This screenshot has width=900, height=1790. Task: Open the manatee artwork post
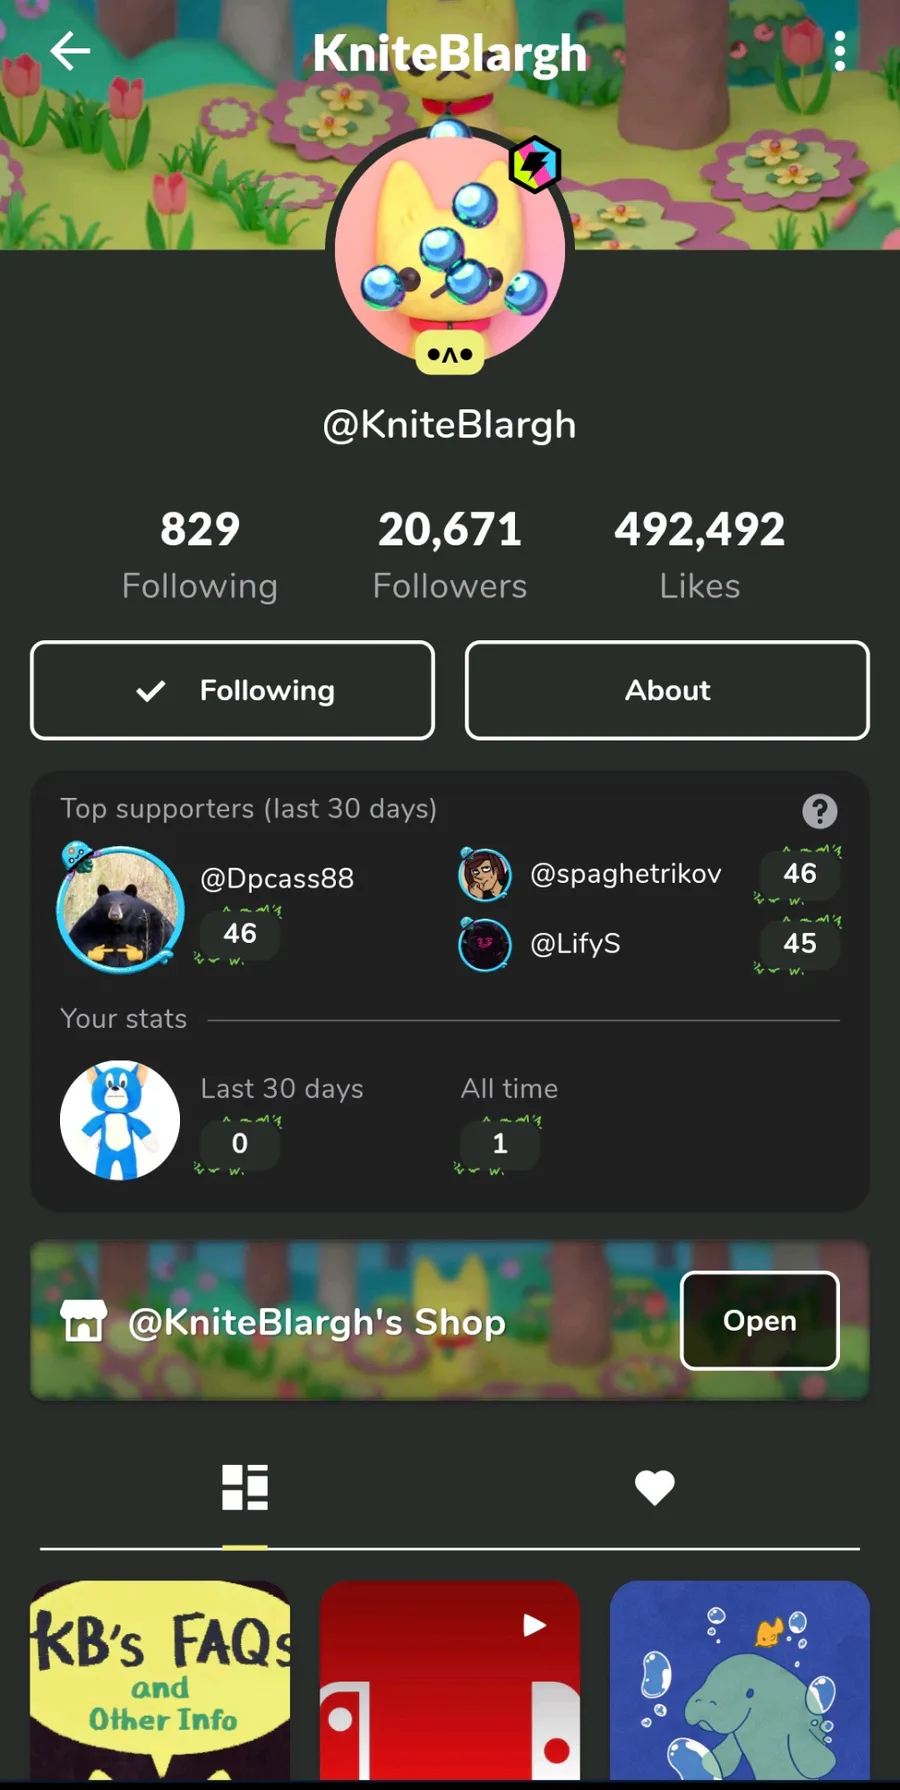[740, 1680]
